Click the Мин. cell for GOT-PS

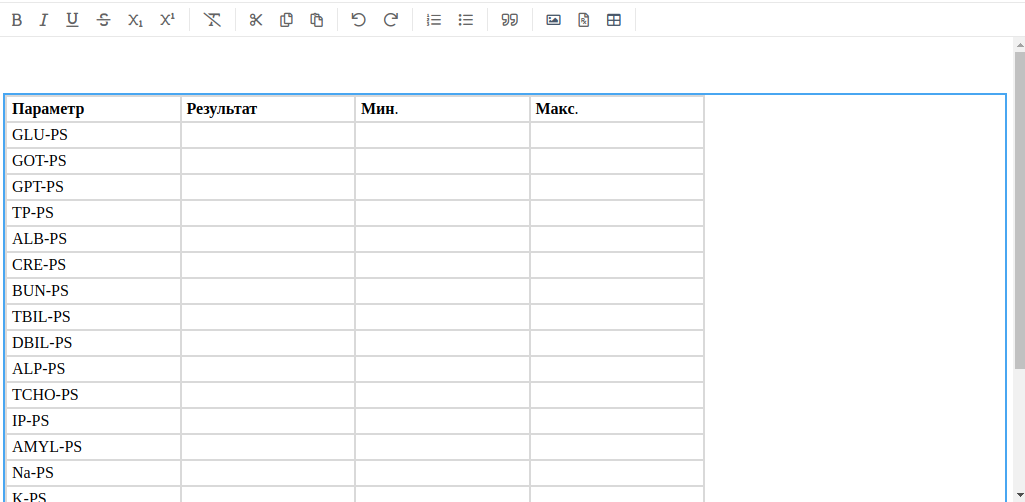point(443,161)
